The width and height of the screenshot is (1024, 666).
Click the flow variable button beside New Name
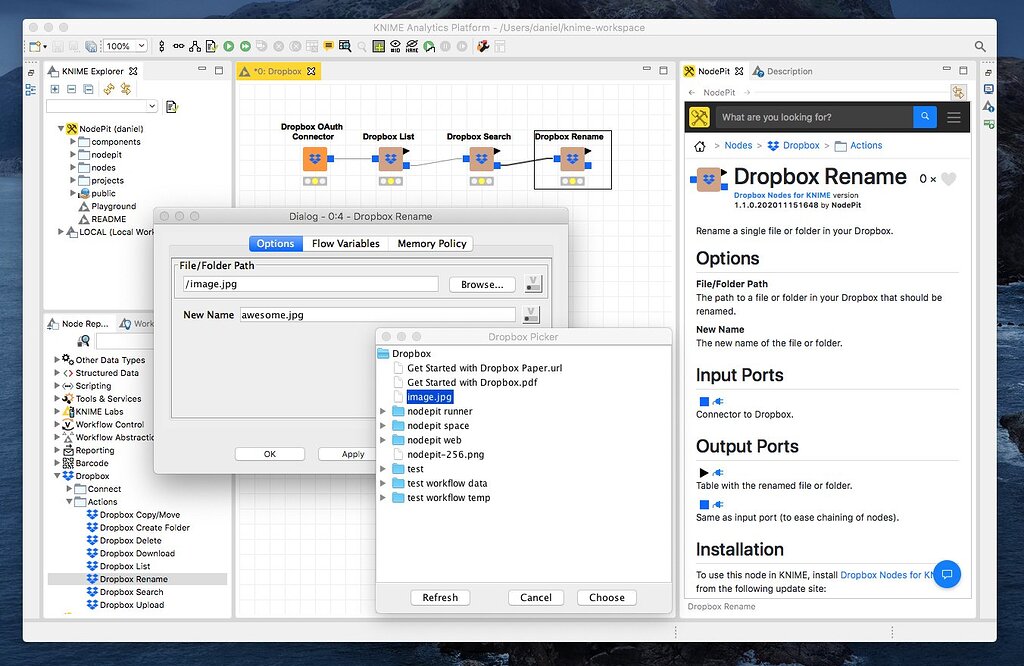532,314
